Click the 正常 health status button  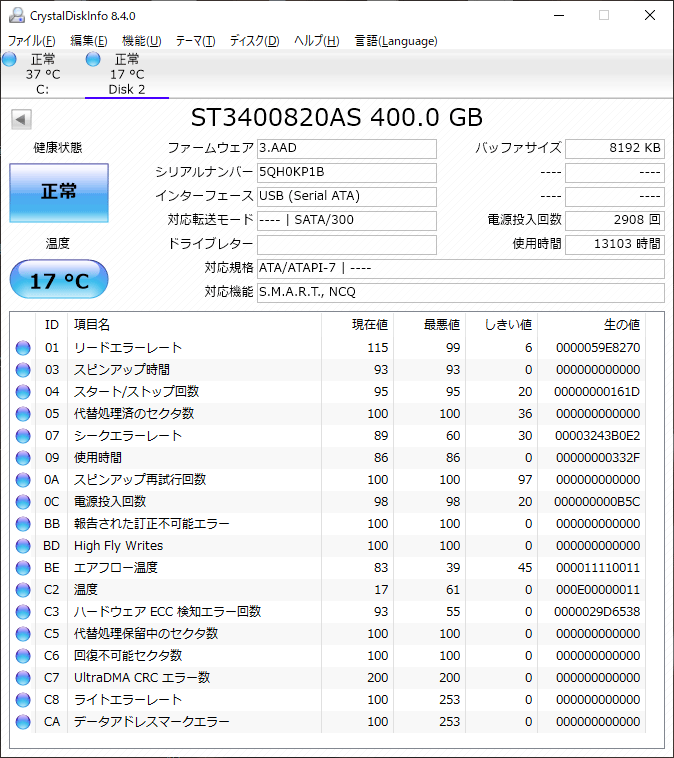tap(59, 192)
